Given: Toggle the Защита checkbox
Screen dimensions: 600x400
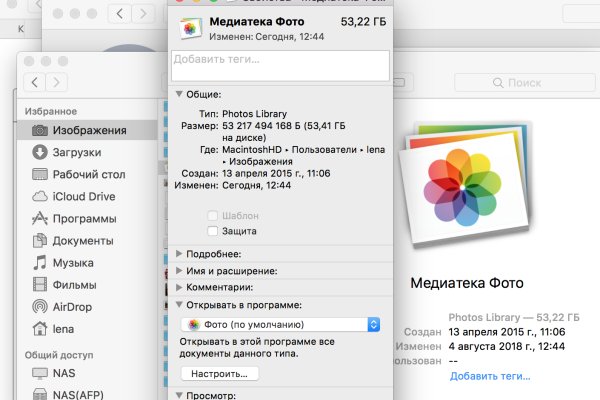Looking at the screenshot, I should coord(213,231).
